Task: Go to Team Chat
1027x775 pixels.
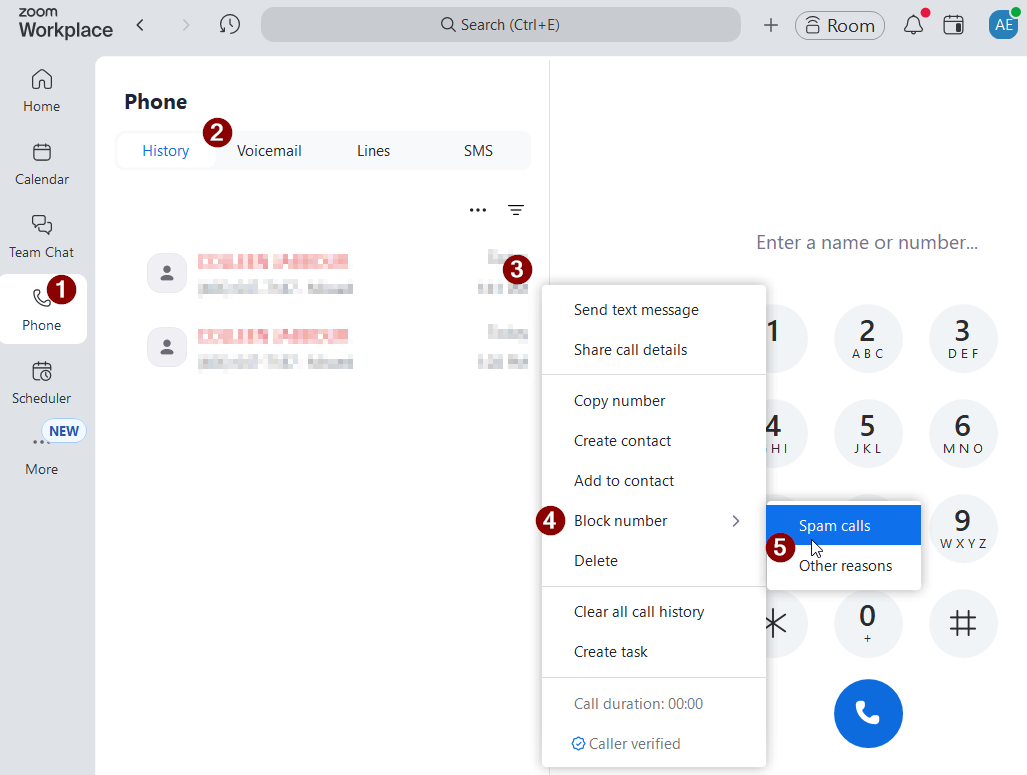Action: pyautogui.click(x=42, y=236)
